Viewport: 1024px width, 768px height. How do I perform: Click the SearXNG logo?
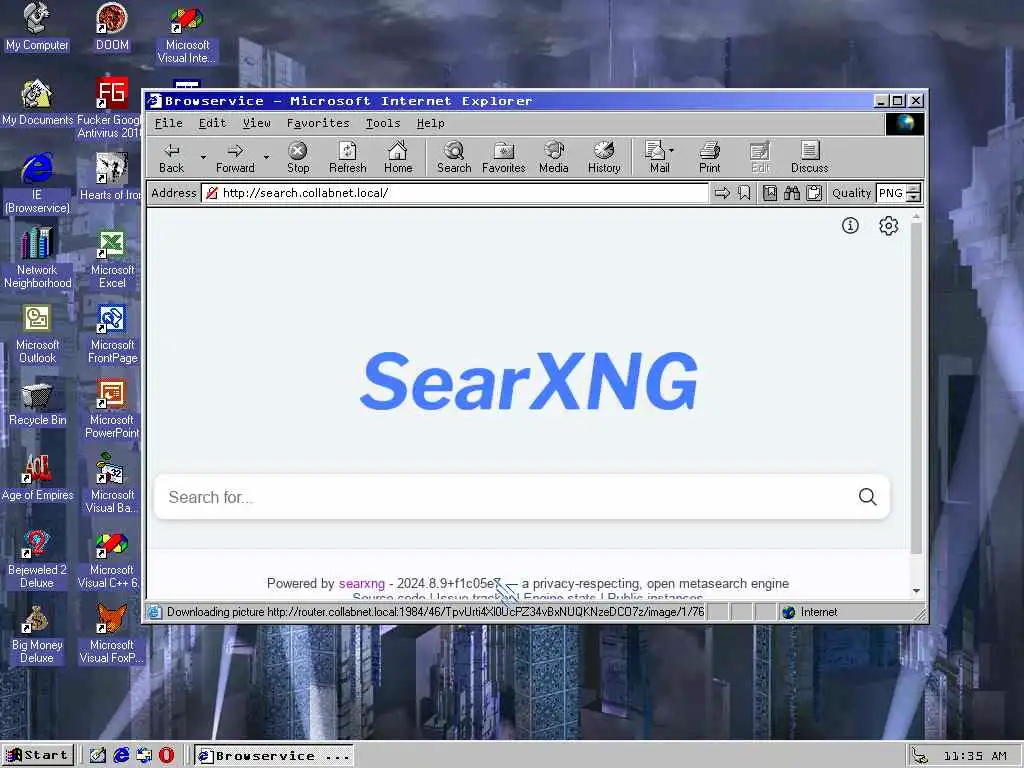[x=529, y=381]
